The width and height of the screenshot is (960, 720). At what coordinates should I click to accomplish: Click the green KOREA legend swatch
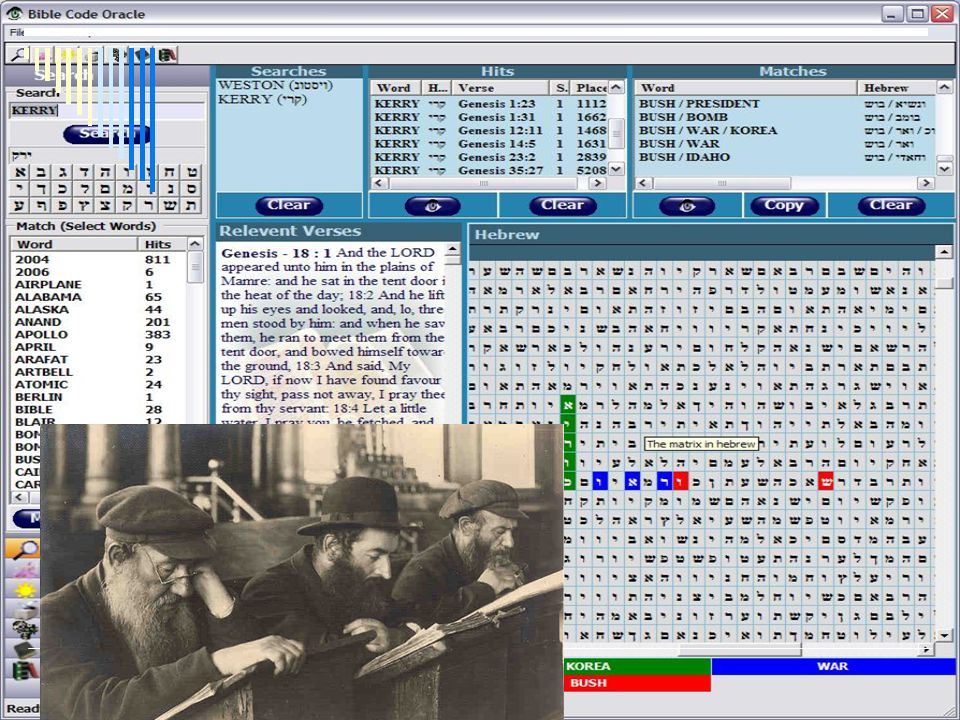[x=637, y=666]
